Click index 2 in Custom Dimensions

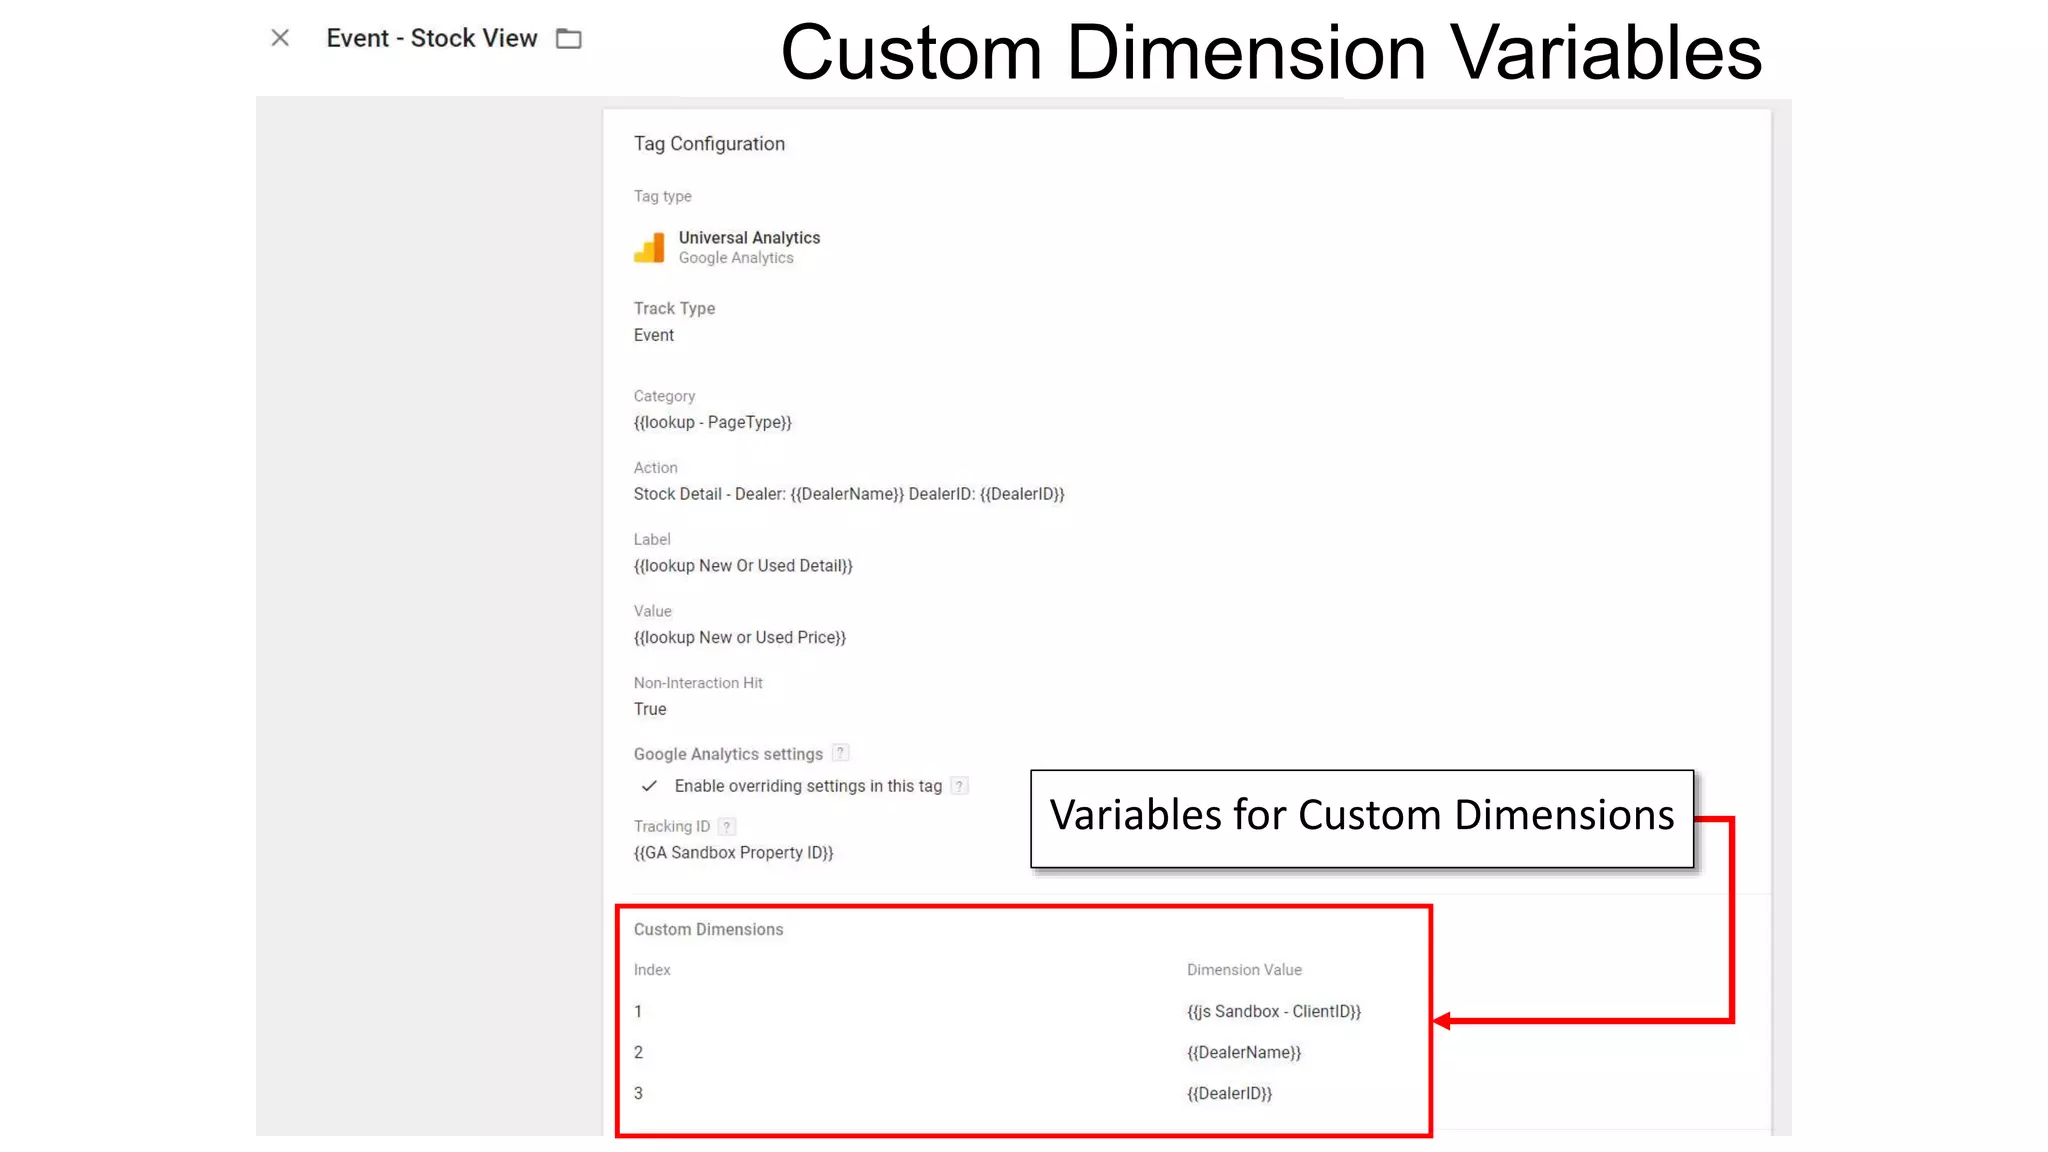coord(638,1052)
